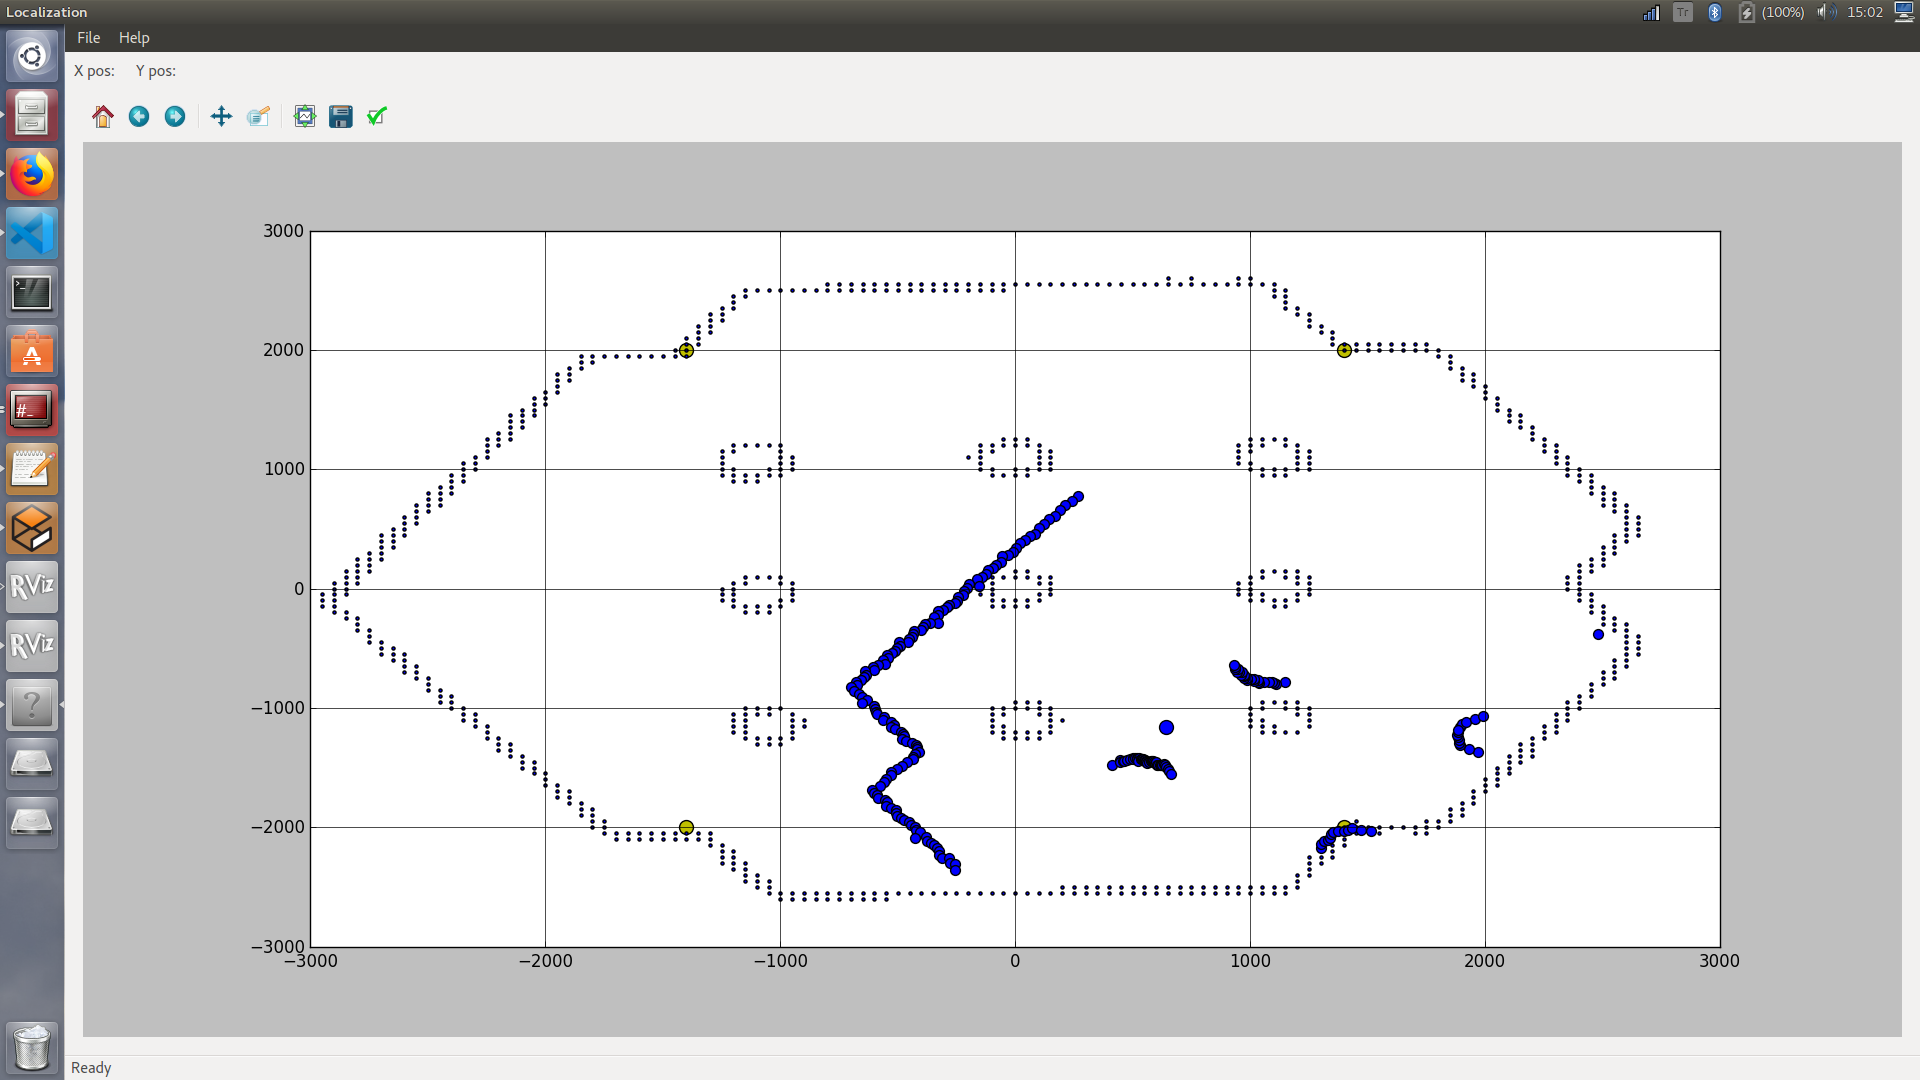Activate the Zoom to rectangle tool
The height and width of the screenshot is (1080, 1920).
click(258, 117)
